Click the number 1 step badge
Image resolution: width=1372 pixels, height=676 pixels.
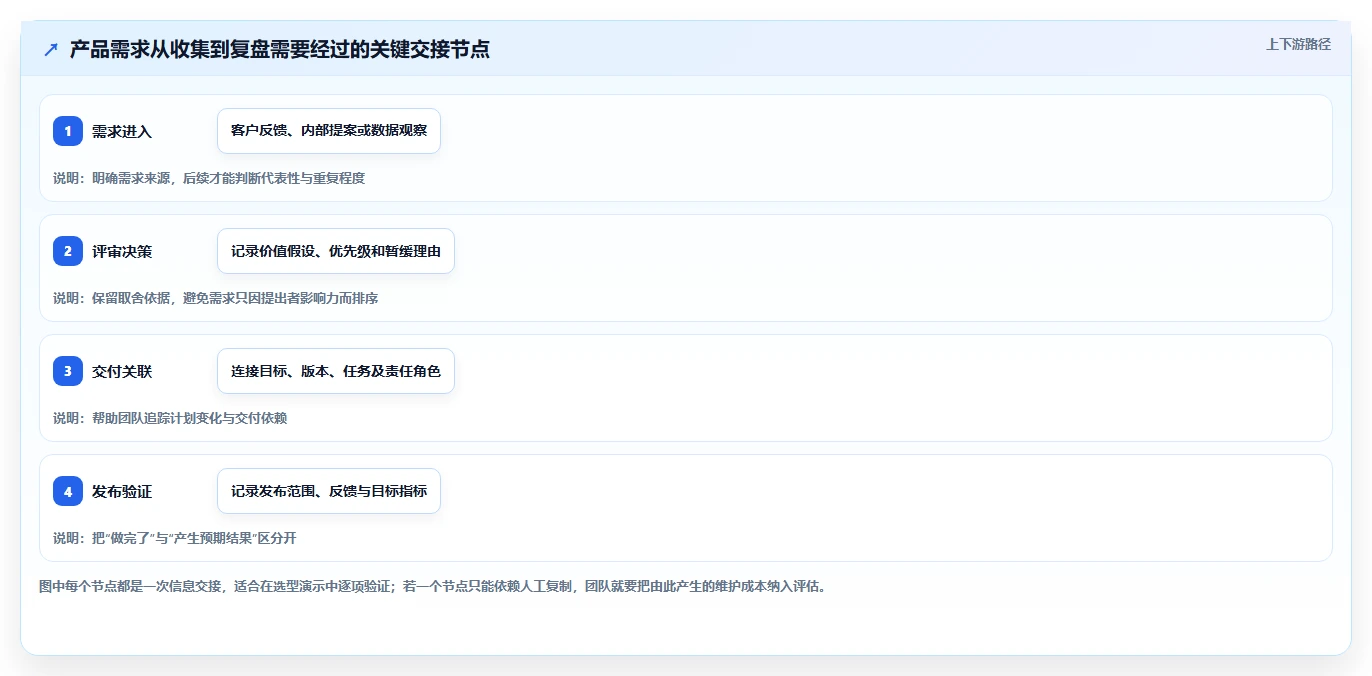[x=68, y=131]
